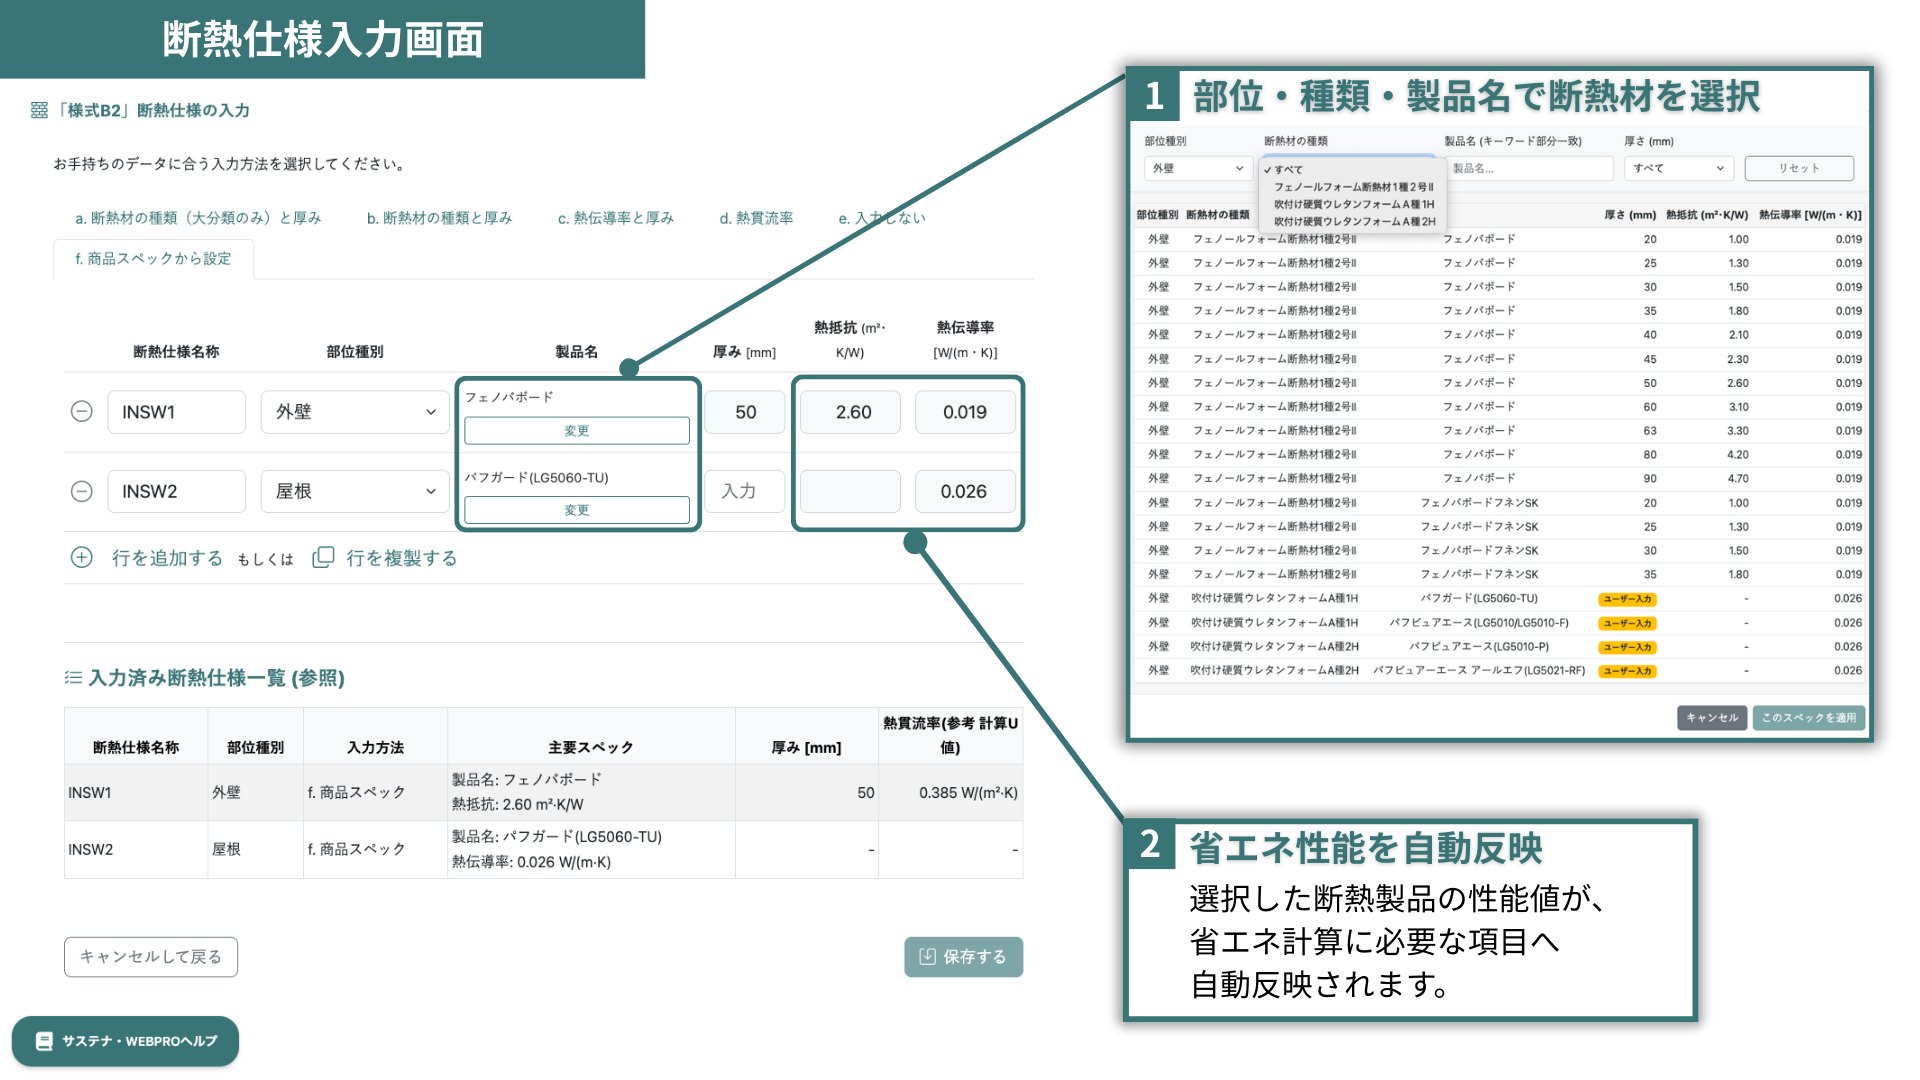Image resolution: width=1920 pixels, height=1080 pixels.
Task: Click the list icon next to 入力済み断熱仕様一覧
Action: coord(73,678)
